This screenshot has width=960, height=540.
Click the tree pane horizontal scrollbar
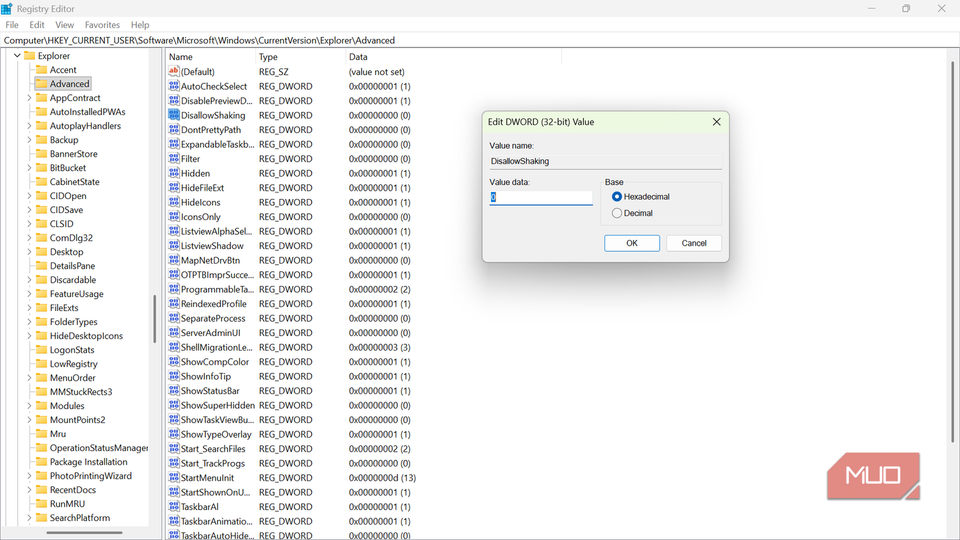point(84,533)
